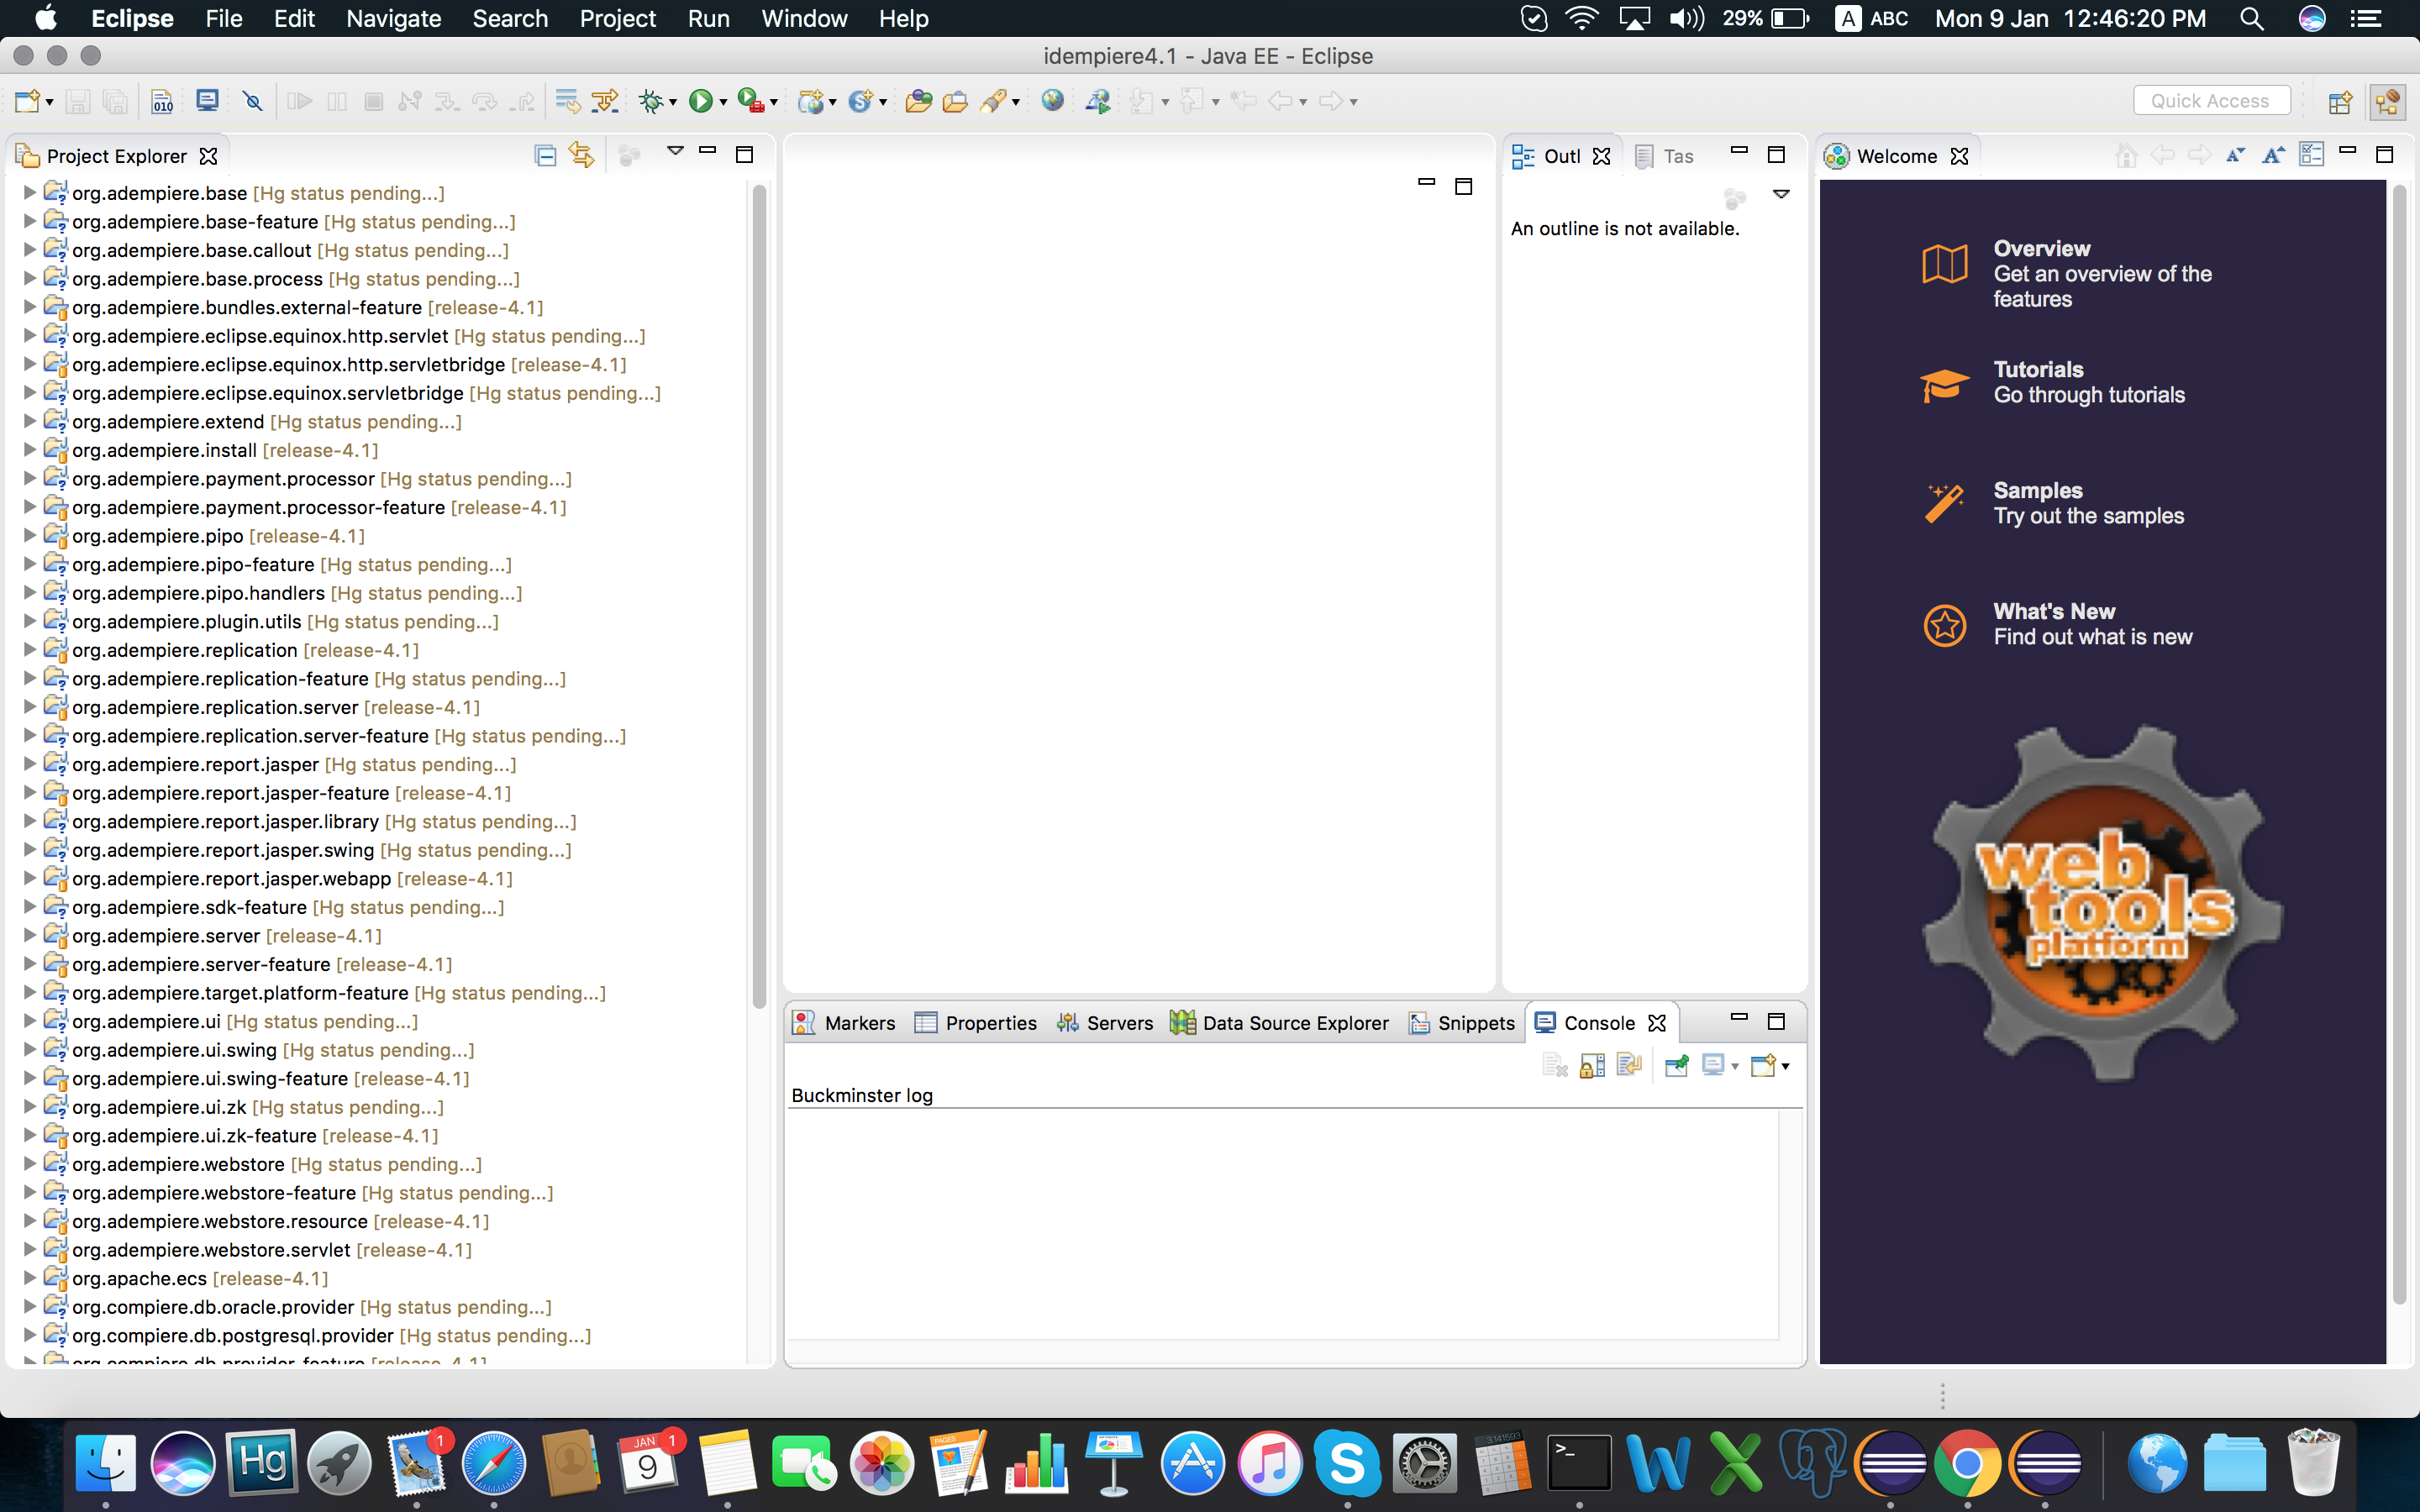Click Reduce font size icon in Welcome
The width and height of the screenshot is (2420, 1512).
click(x=2236, y=155)
